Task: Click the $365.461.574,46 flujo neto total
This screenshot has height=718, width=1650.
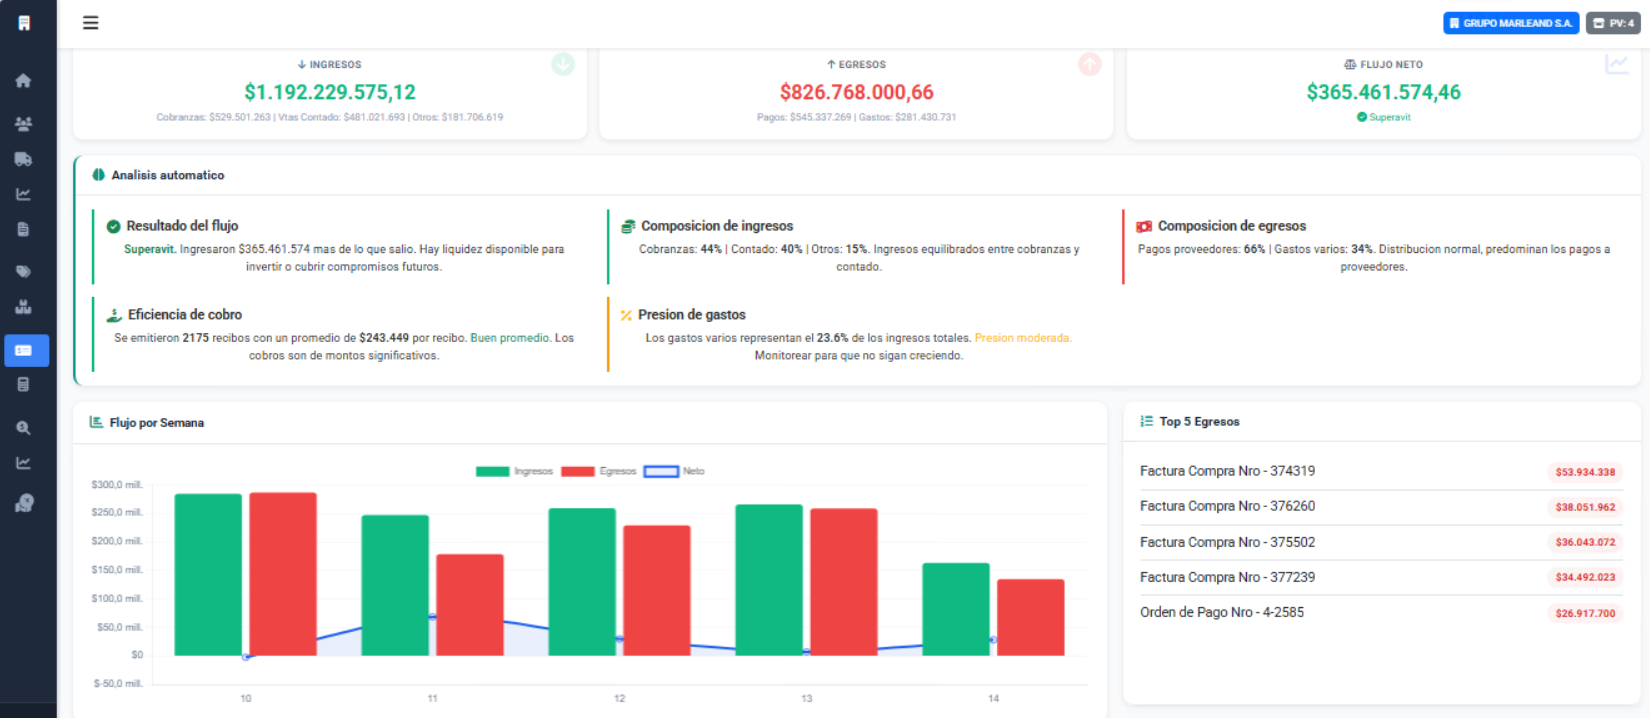Action: pyautogui.click(x=1383, y=92)
